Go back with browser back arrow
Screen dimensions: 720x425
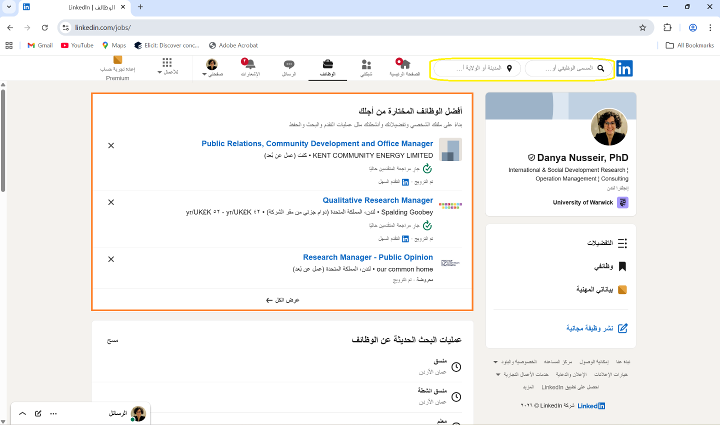point(10,28)
